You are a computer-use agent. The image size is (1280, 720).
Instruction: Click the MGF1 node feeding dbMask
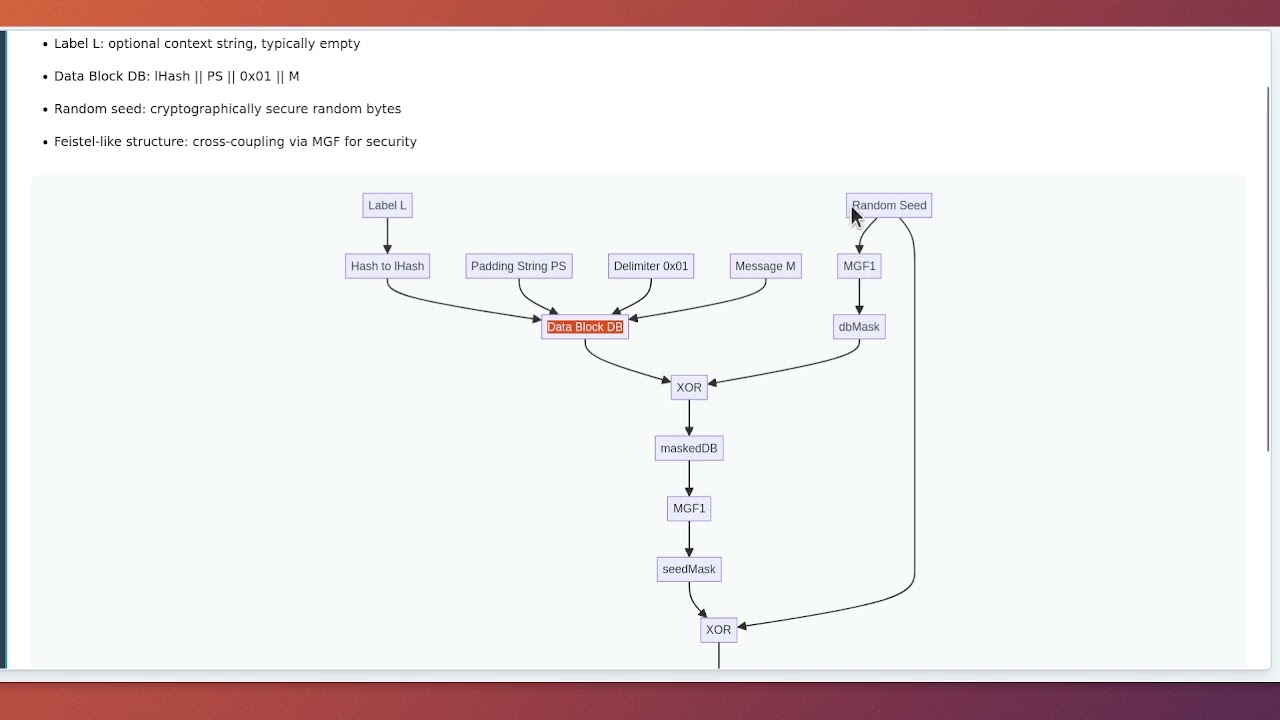[859, 266]
